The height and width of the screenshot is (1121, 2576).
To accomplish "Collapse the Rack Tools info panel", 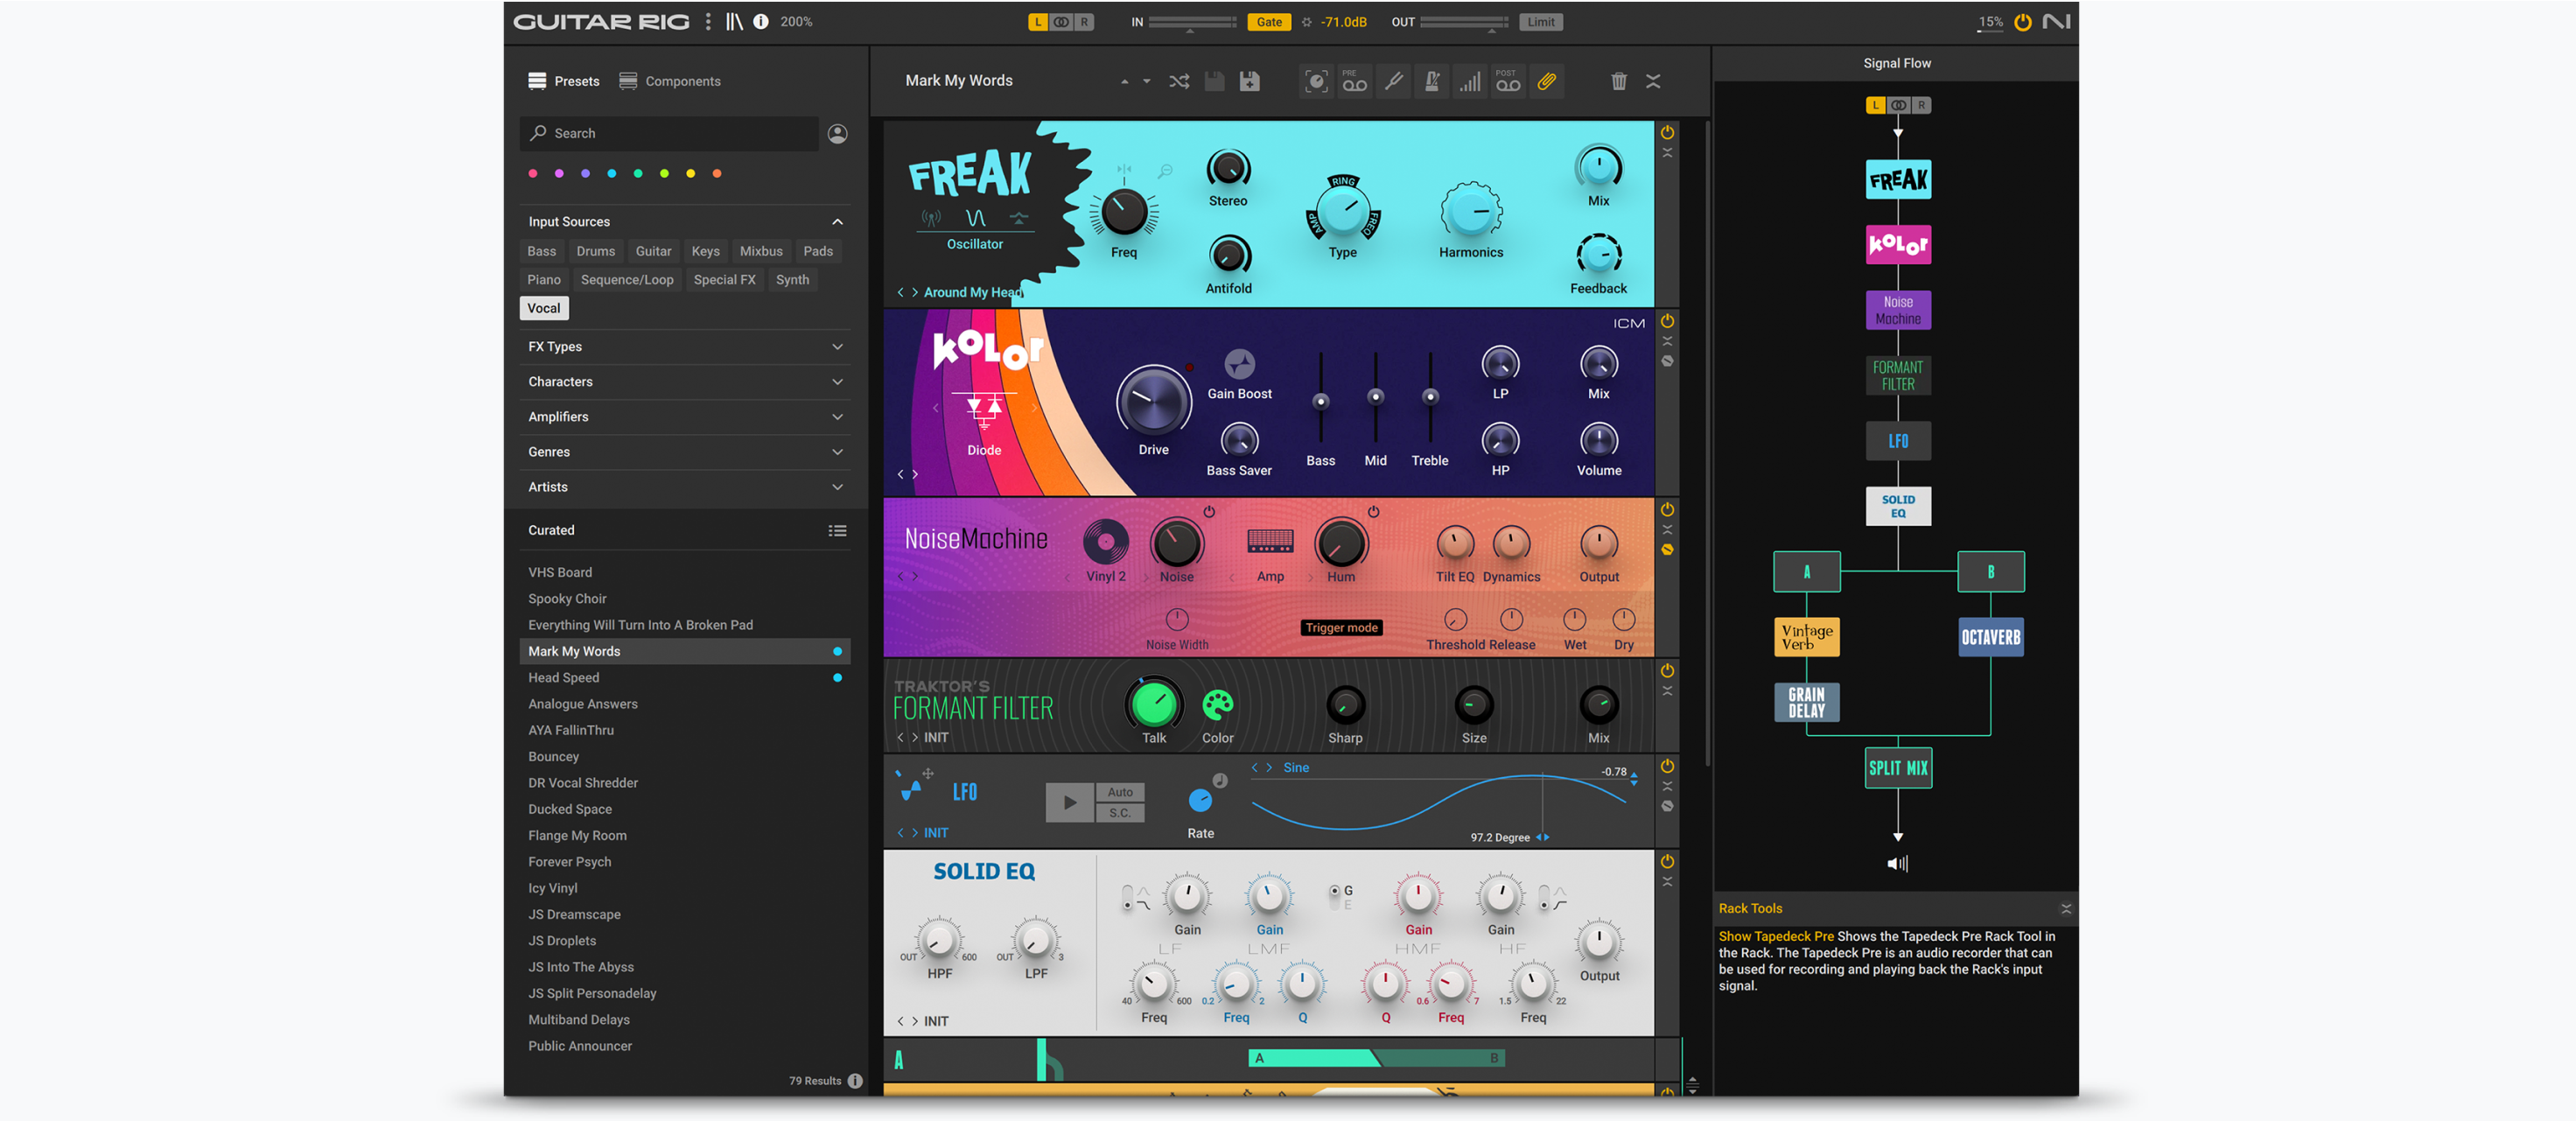I will tap(2066, 909).
